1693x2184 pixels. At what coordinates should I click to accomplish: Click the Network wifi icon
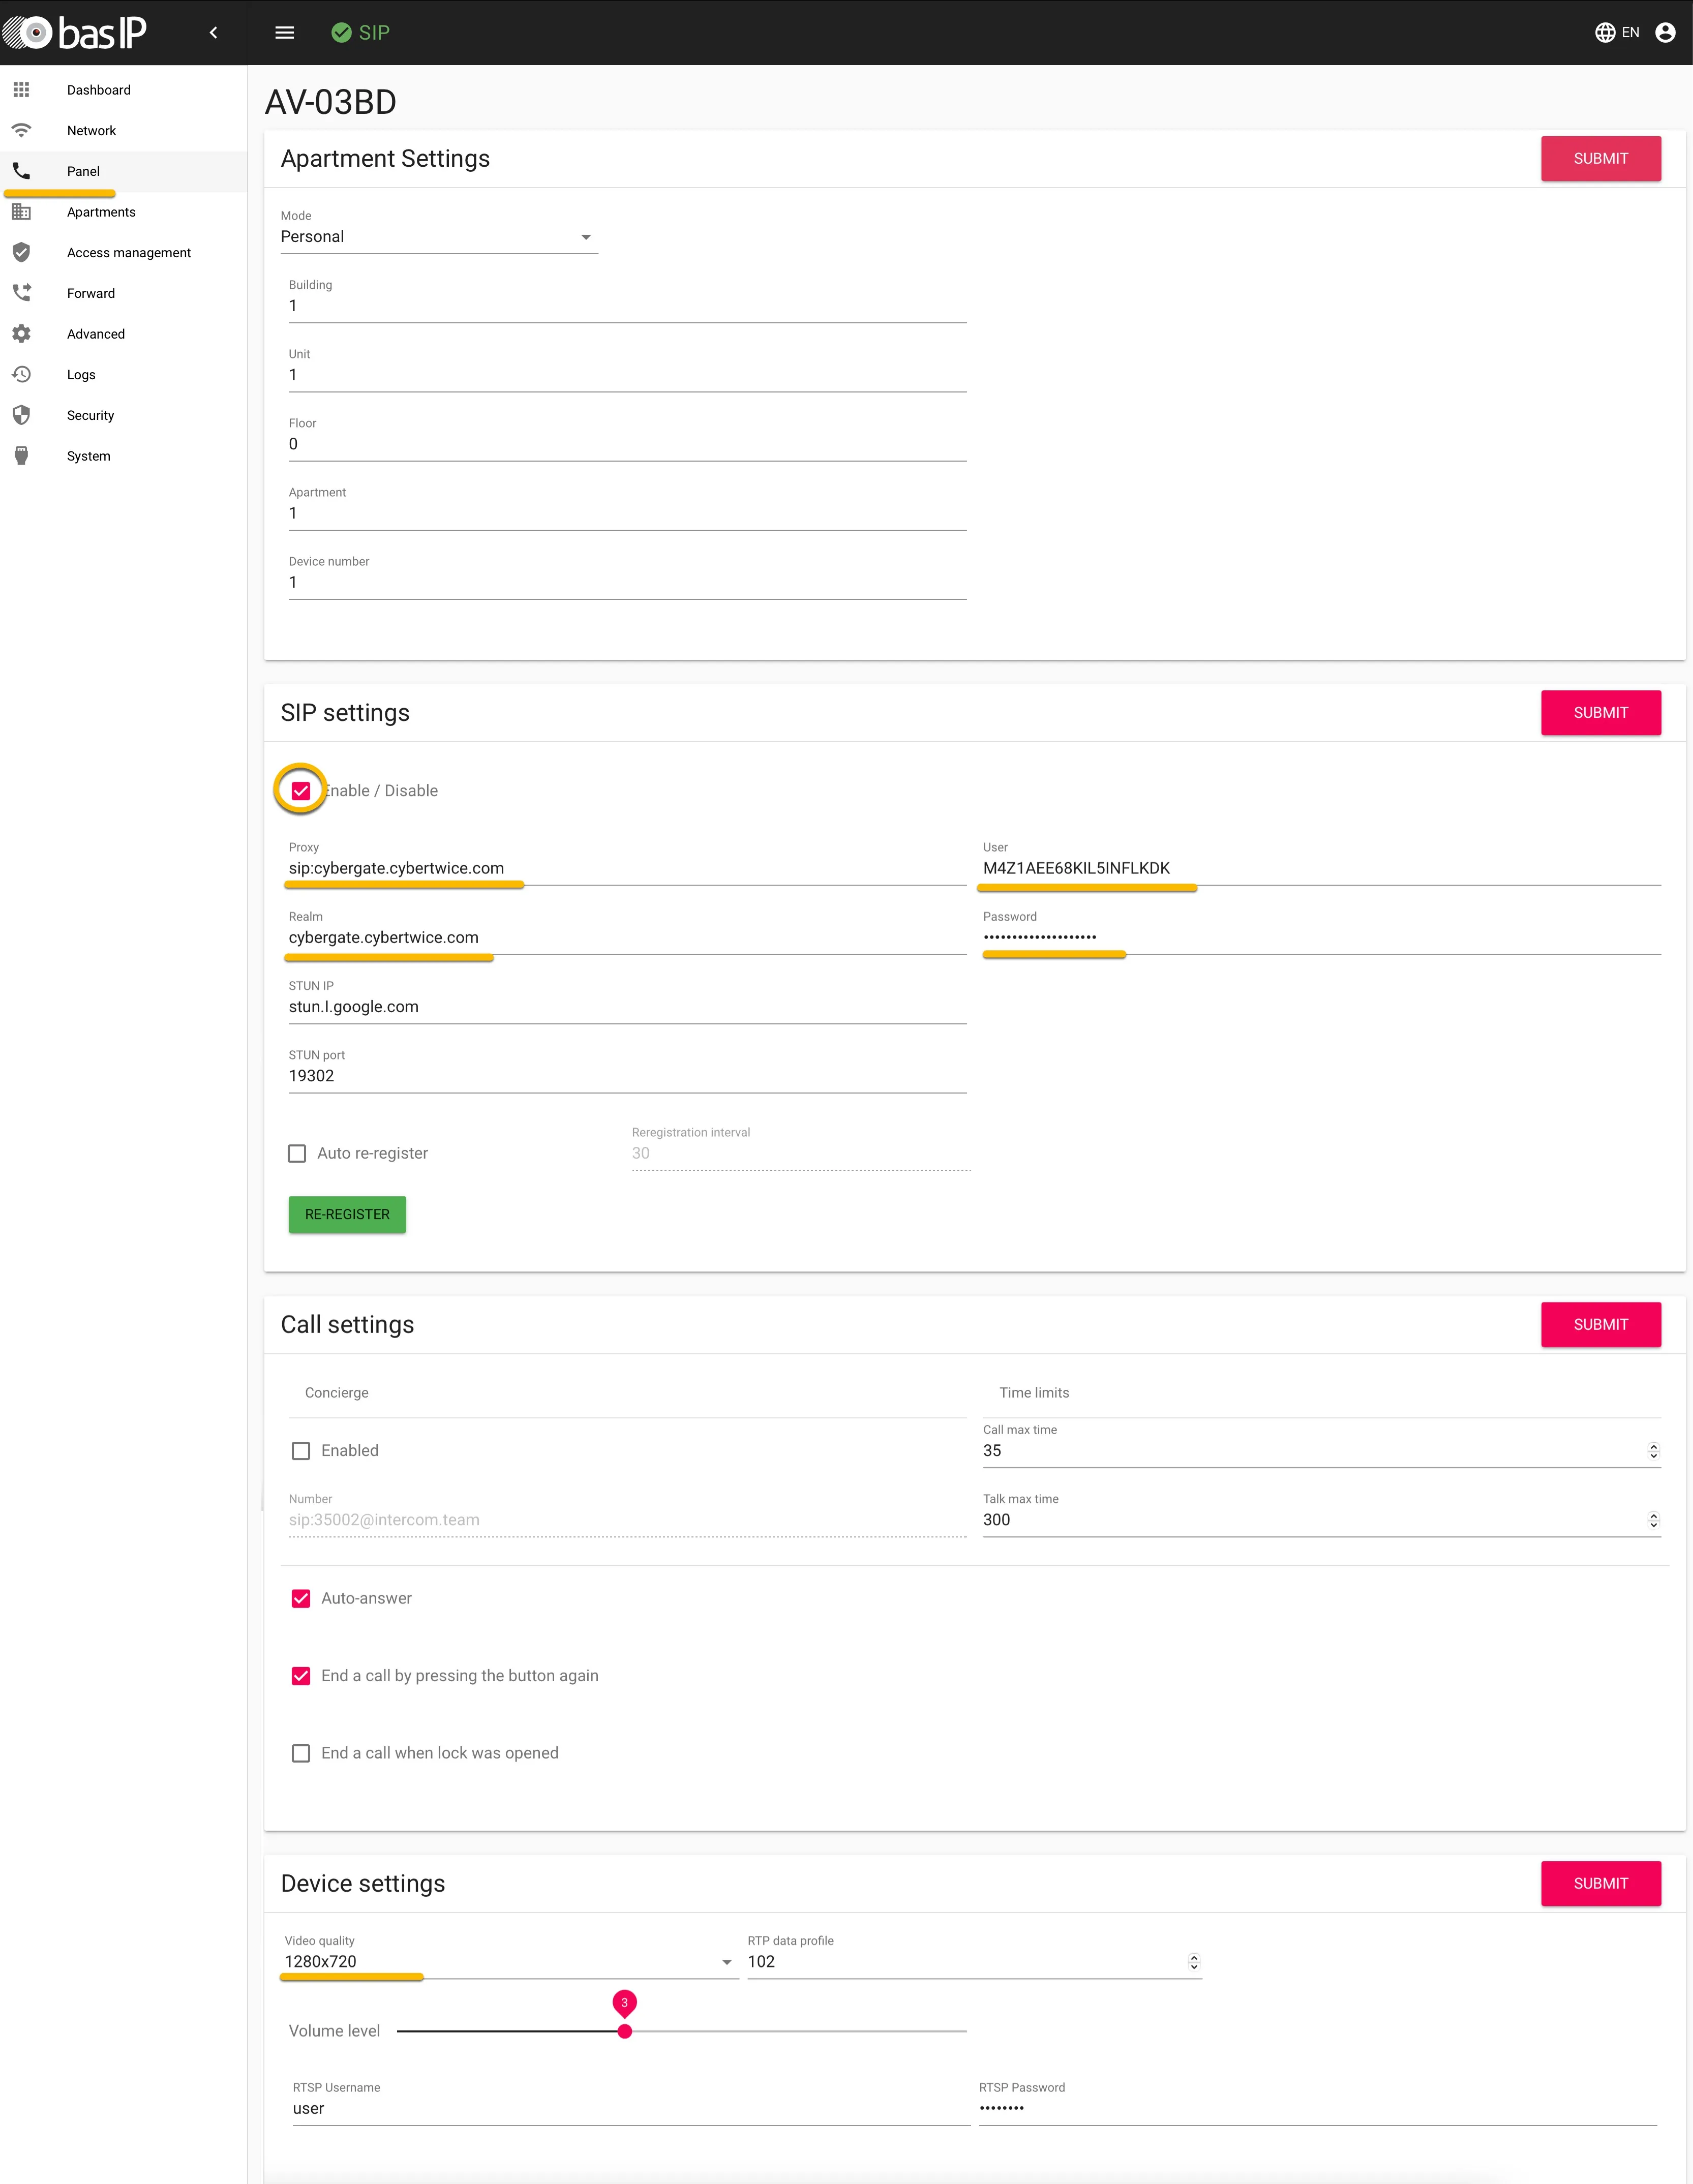coord(21,130)
